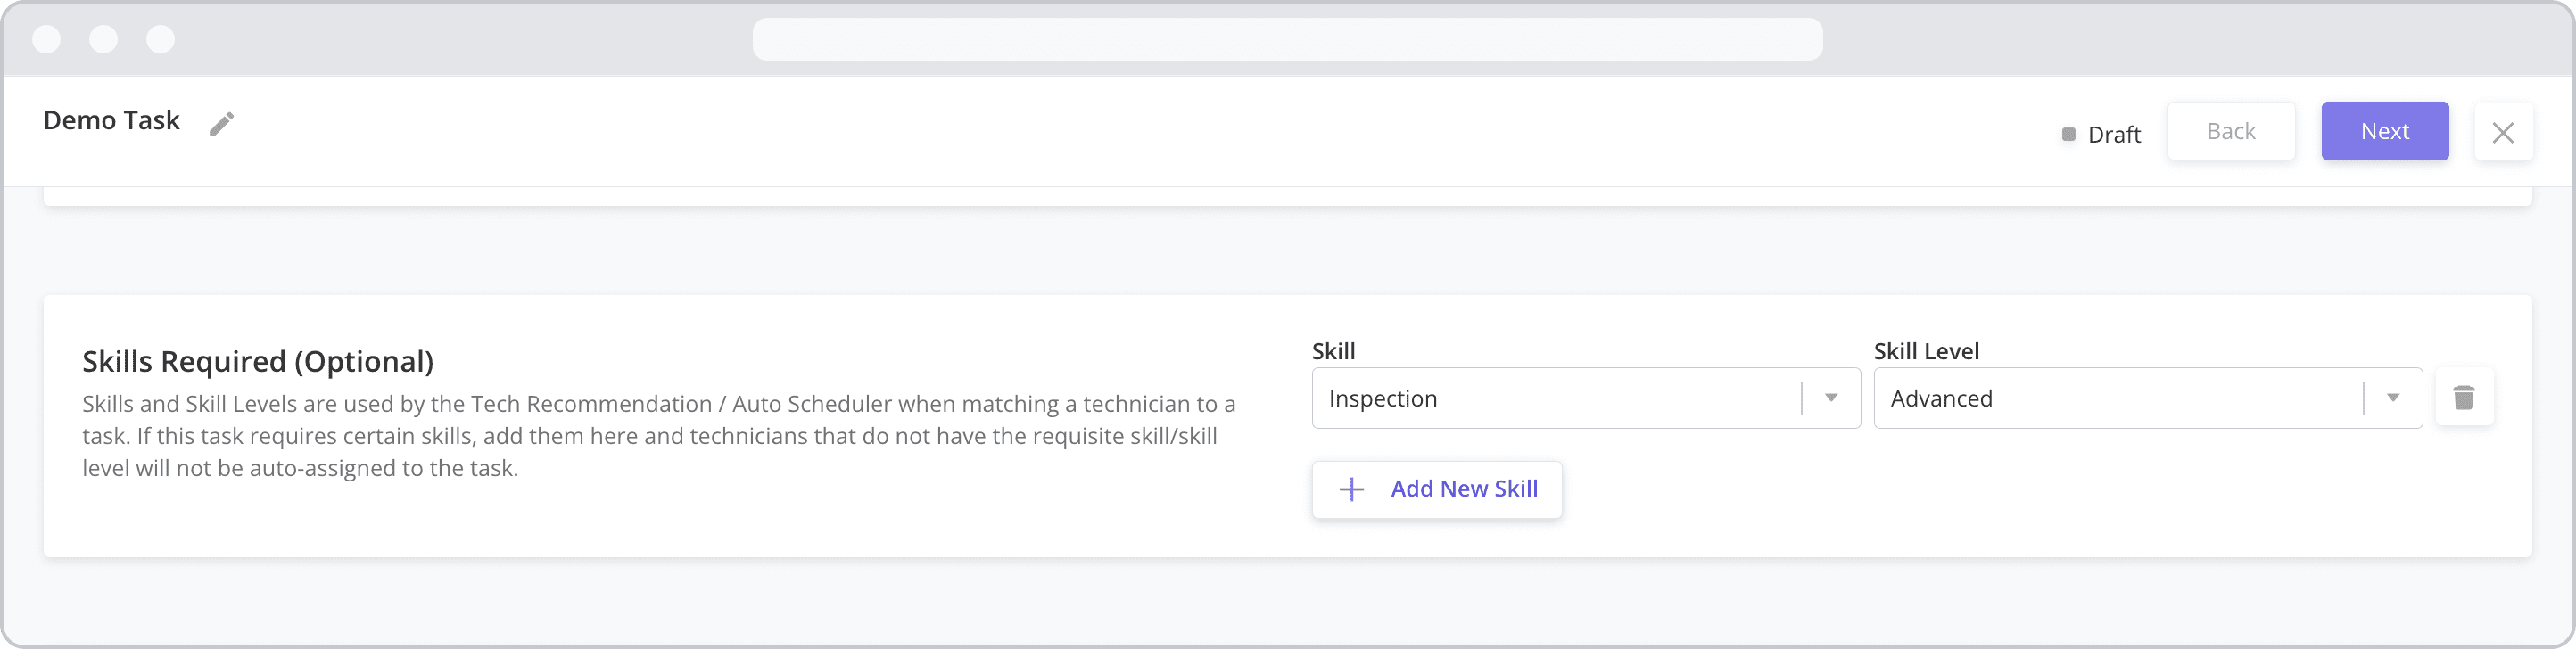Expand the Skill Level dropdown arrow
Image resolution: width=2576 pixels, height=649 pixels.
(2393, 398)
